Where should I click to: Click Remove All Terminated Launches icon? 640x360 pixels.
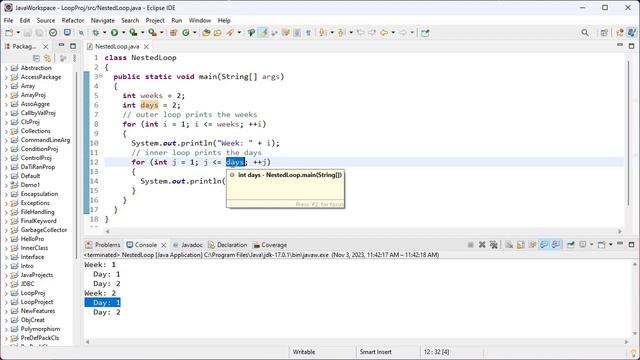tap(493, 244)
